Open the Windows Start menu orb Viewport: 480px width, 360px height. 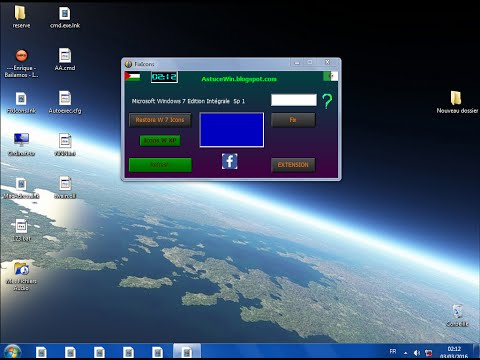coord(12,352)
